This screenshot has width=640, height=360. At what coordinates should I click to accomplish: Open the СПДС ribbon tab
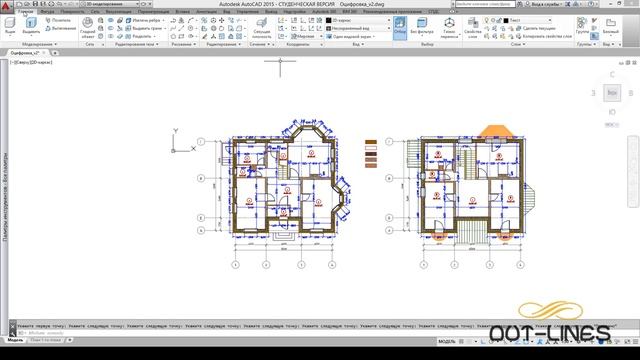point(433,11)
